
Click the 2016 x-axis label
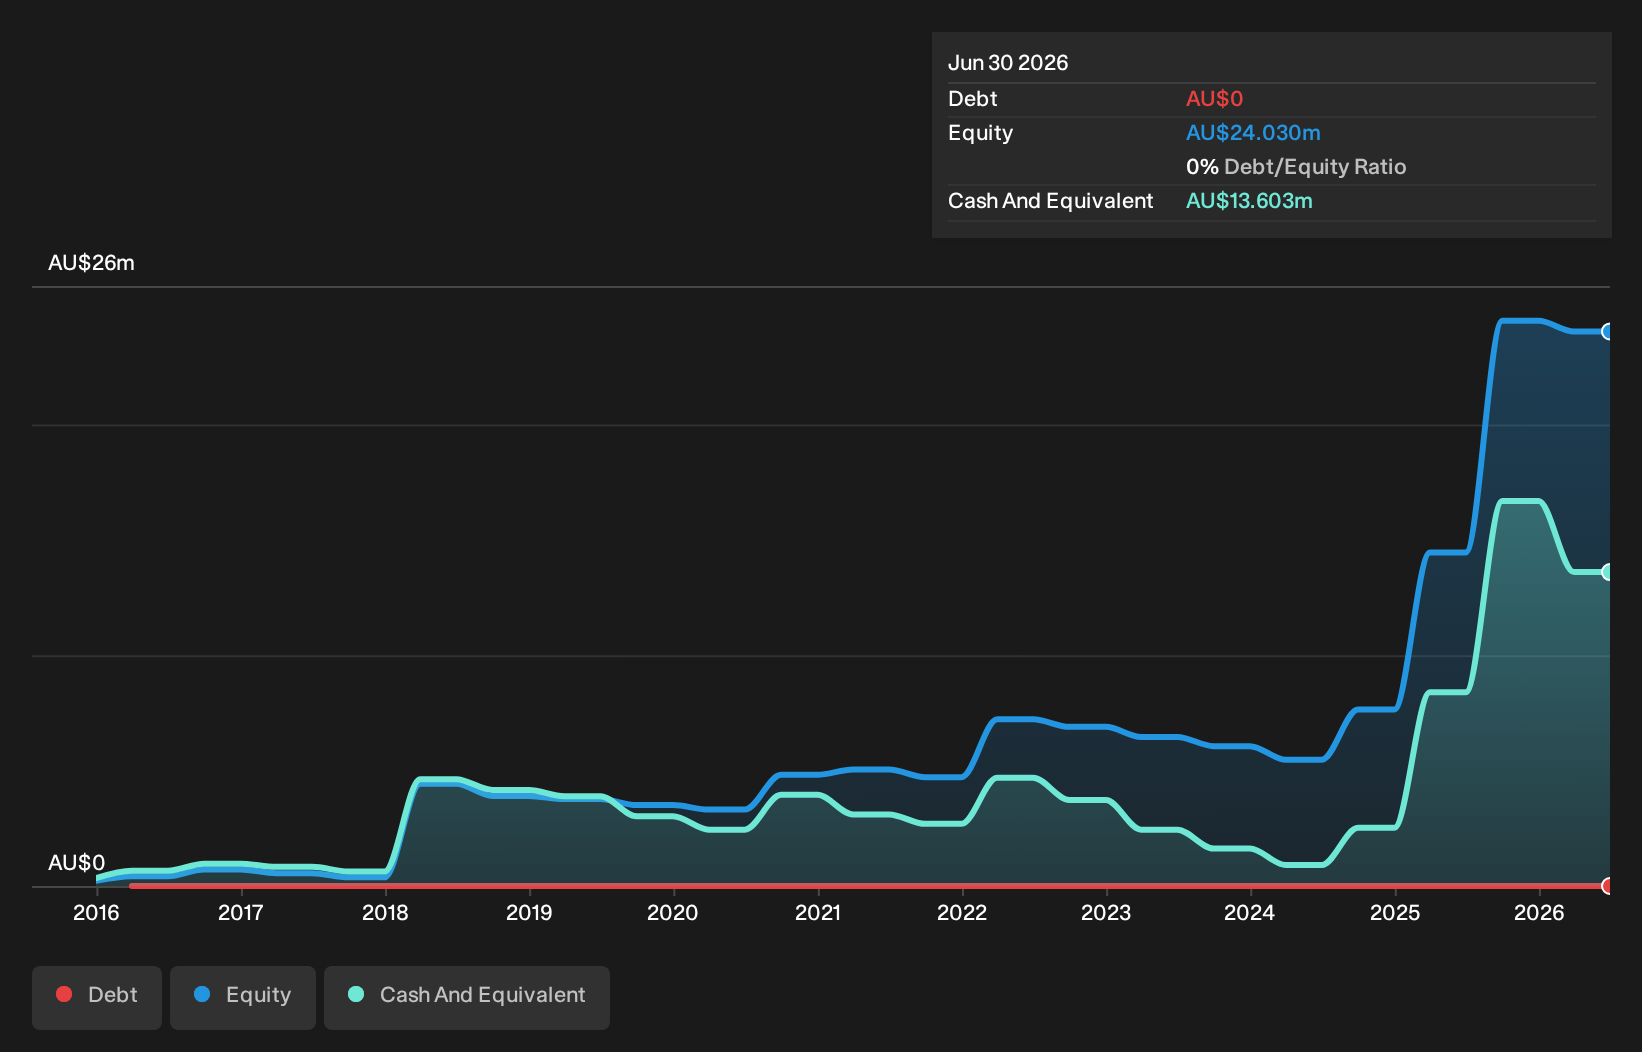pyautogui.click(x=96, y=912)
